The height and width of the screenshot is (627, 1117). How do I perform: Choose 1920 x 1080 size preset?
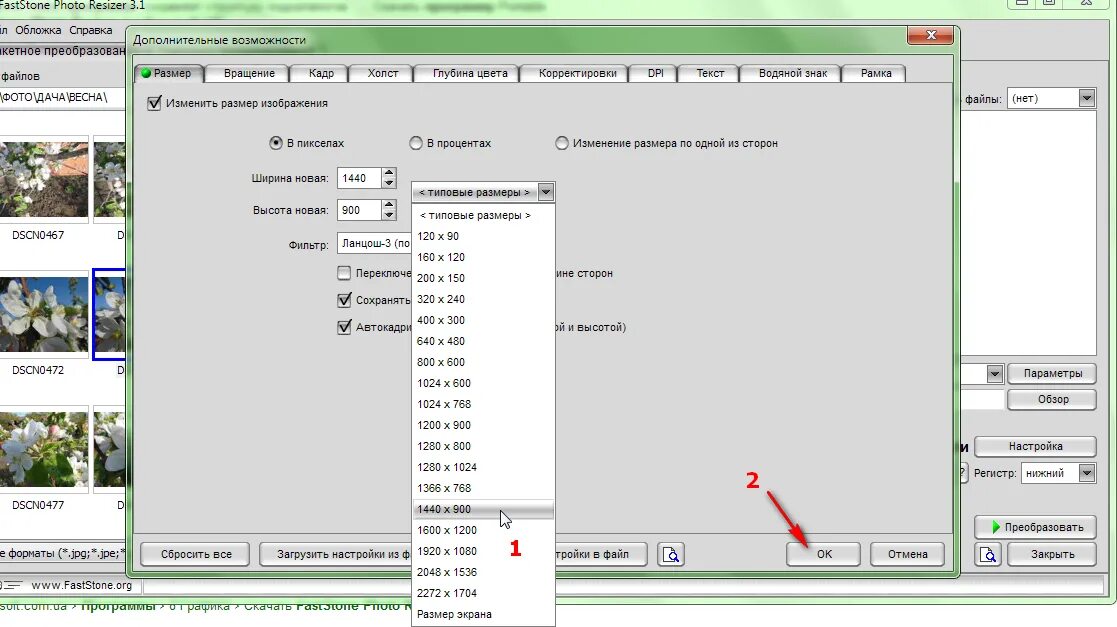pos(483,551)
